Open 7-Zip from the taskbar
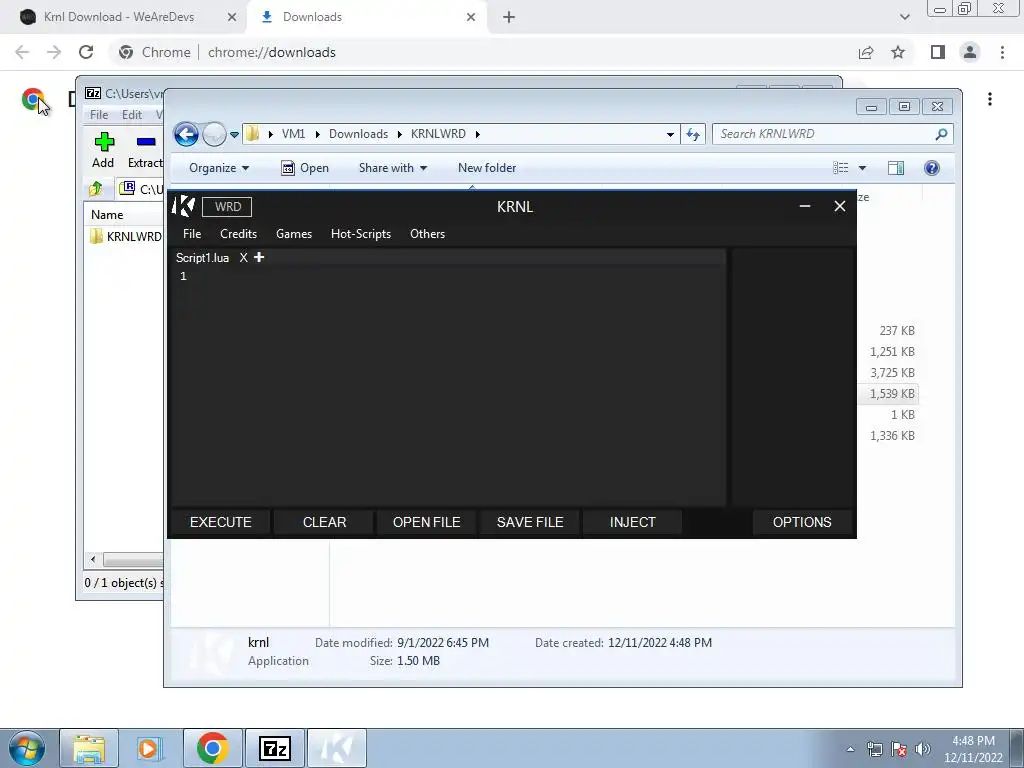Image resolution: width=1024 pixels, height=768 pixels. coord(274,748)
